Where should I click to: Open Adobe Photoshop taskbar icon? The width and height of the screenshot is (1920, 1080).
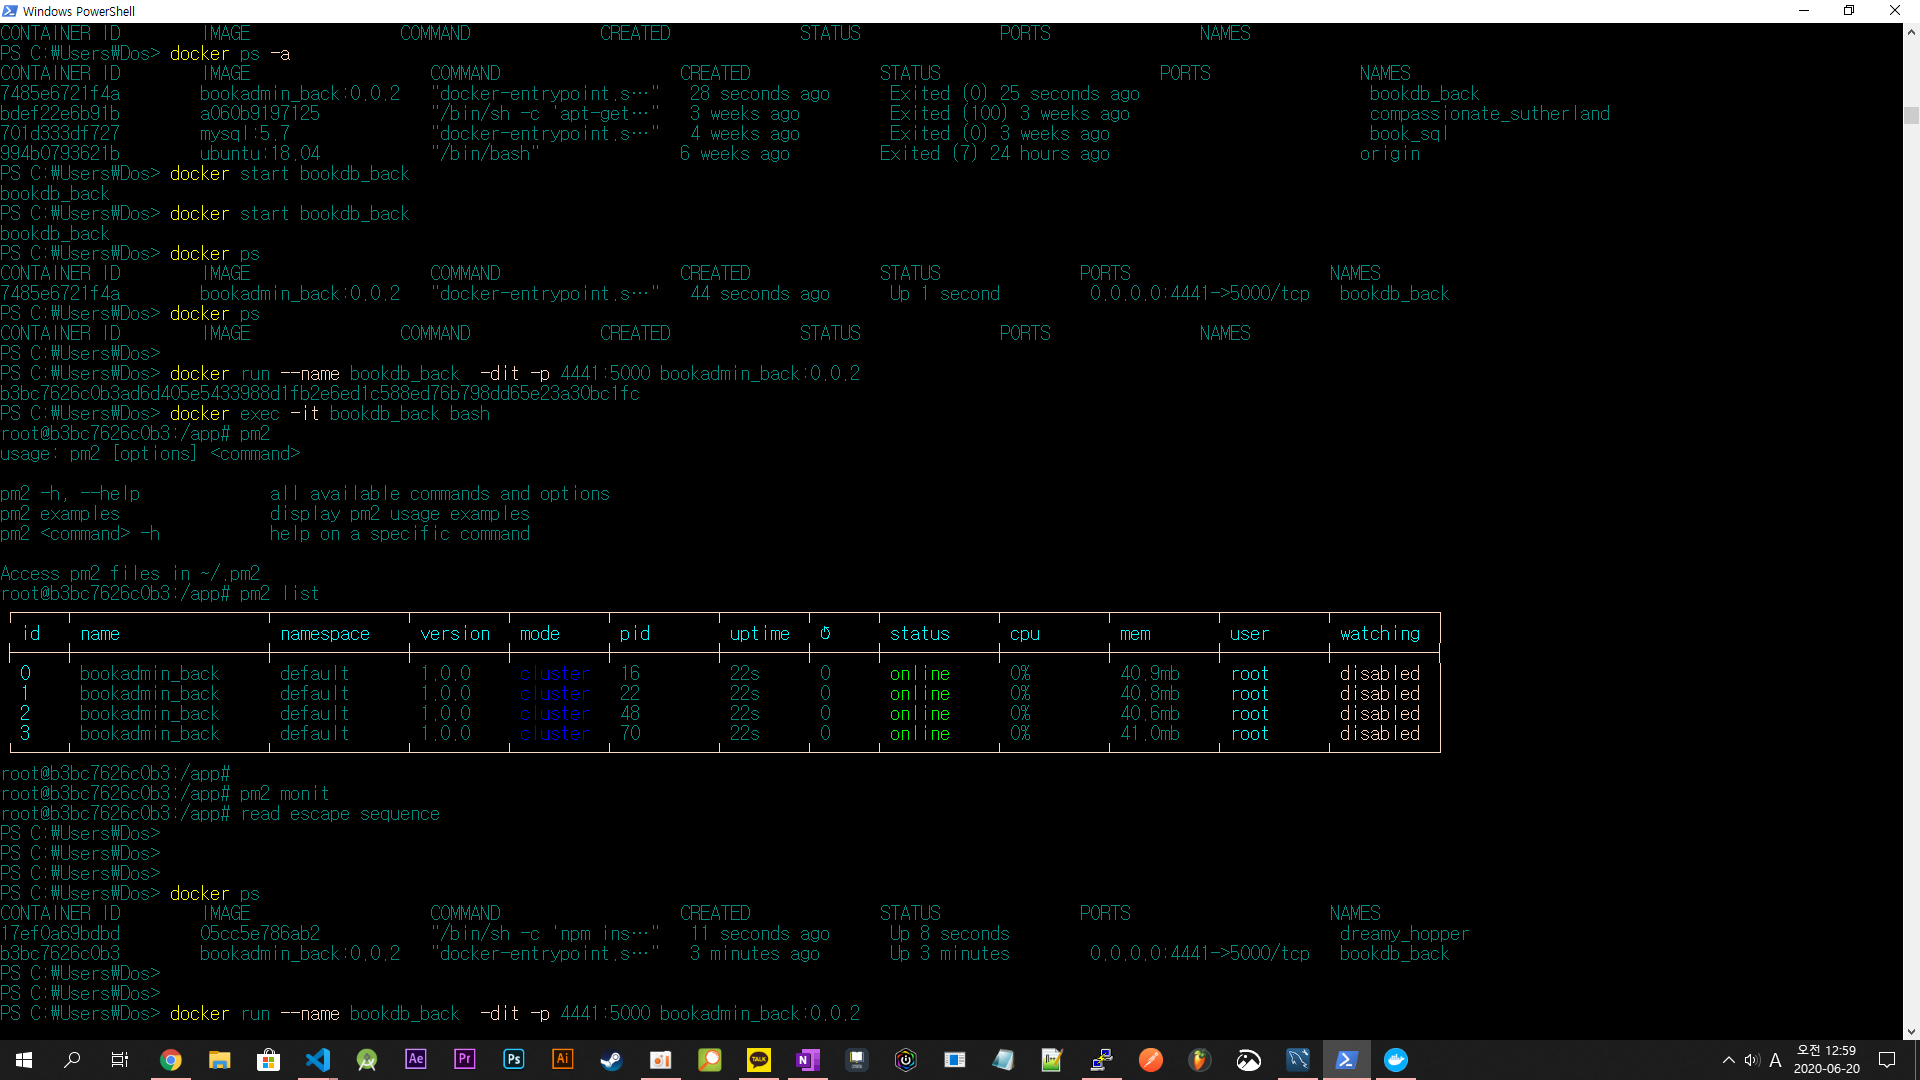pyautogui.click(x=514, y=1060)
